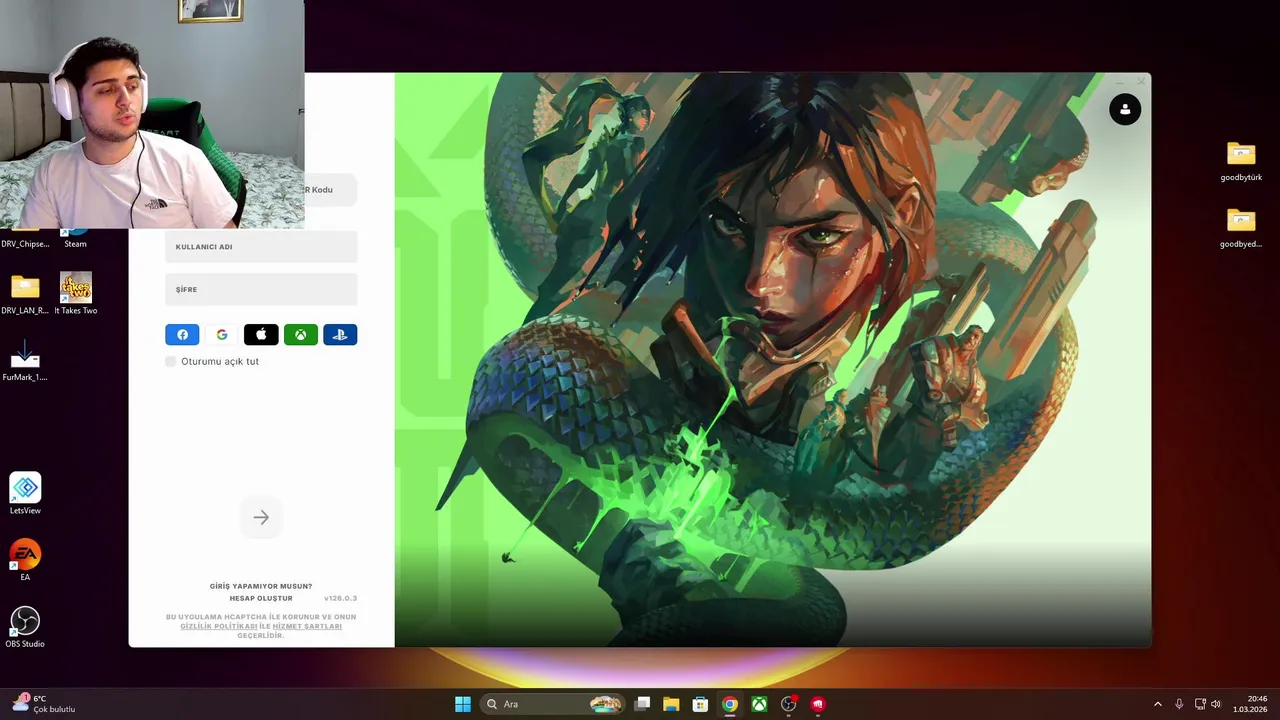This screenshot has width=1280, height=720.
Task: Select the FurMark desktop icon
Action: click(x=25, y=361)
